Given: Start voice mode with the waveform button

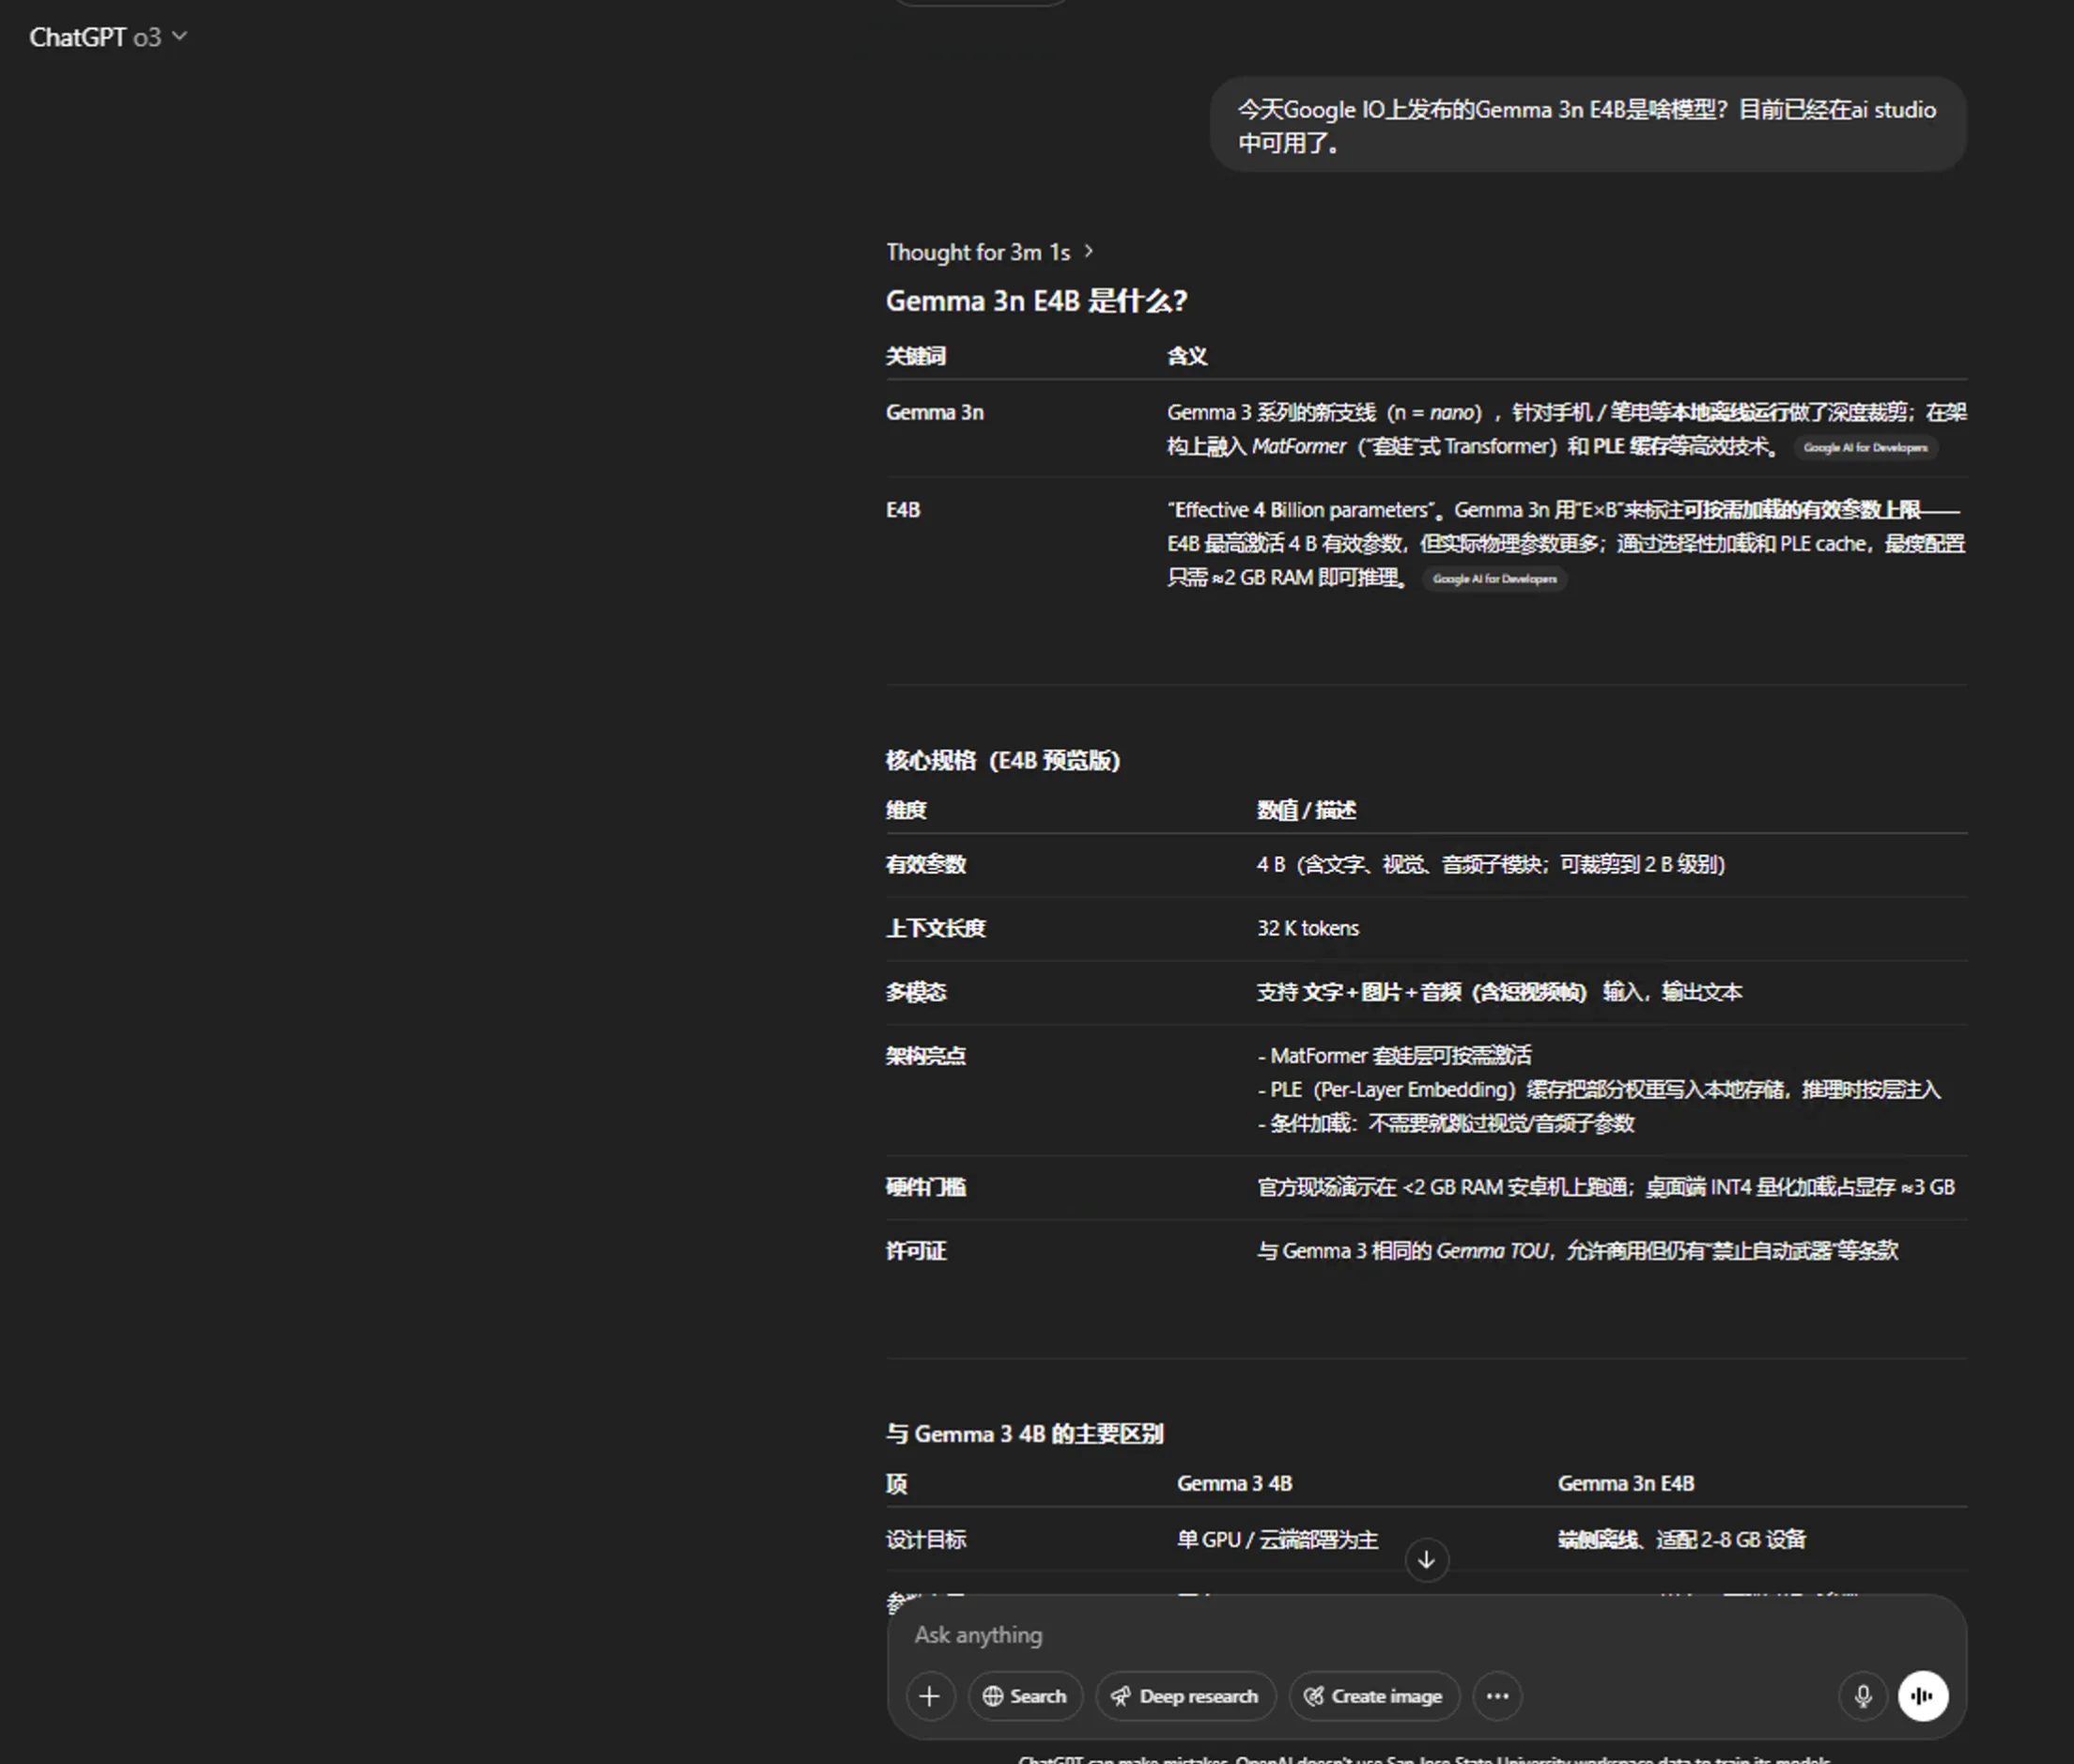Looking at the screenshot, I should (x=1923, y=1696).
